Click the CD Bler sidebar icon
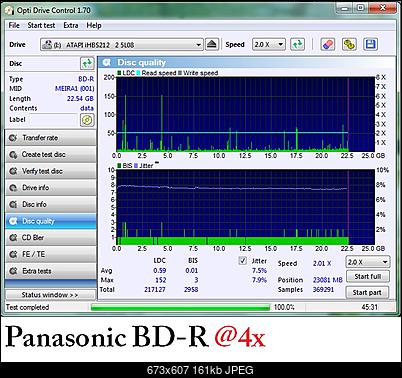The height and width of the screenshot is (378, 402). [13, 238]
